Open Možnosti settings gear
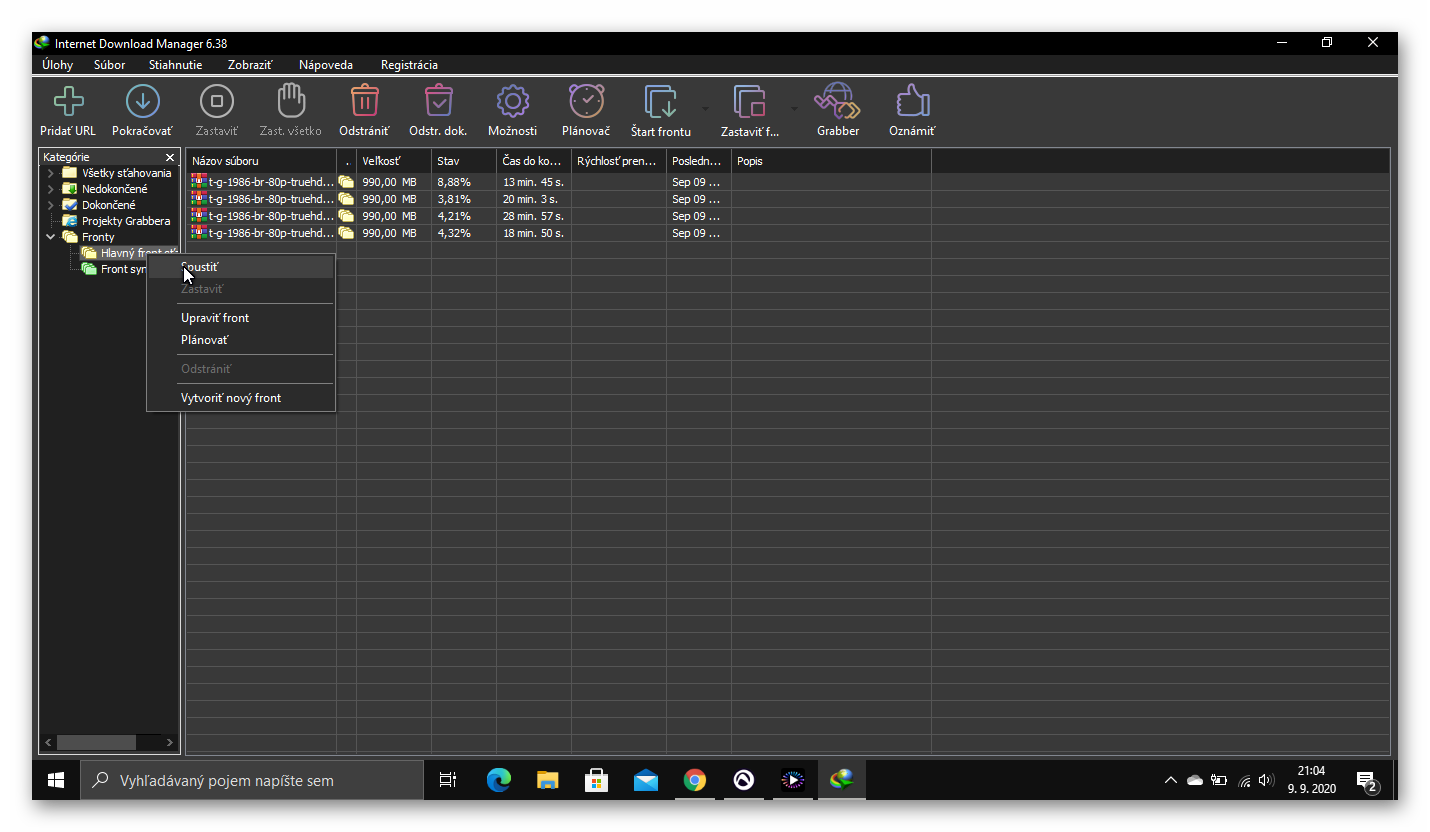 [x=512, y=102]
